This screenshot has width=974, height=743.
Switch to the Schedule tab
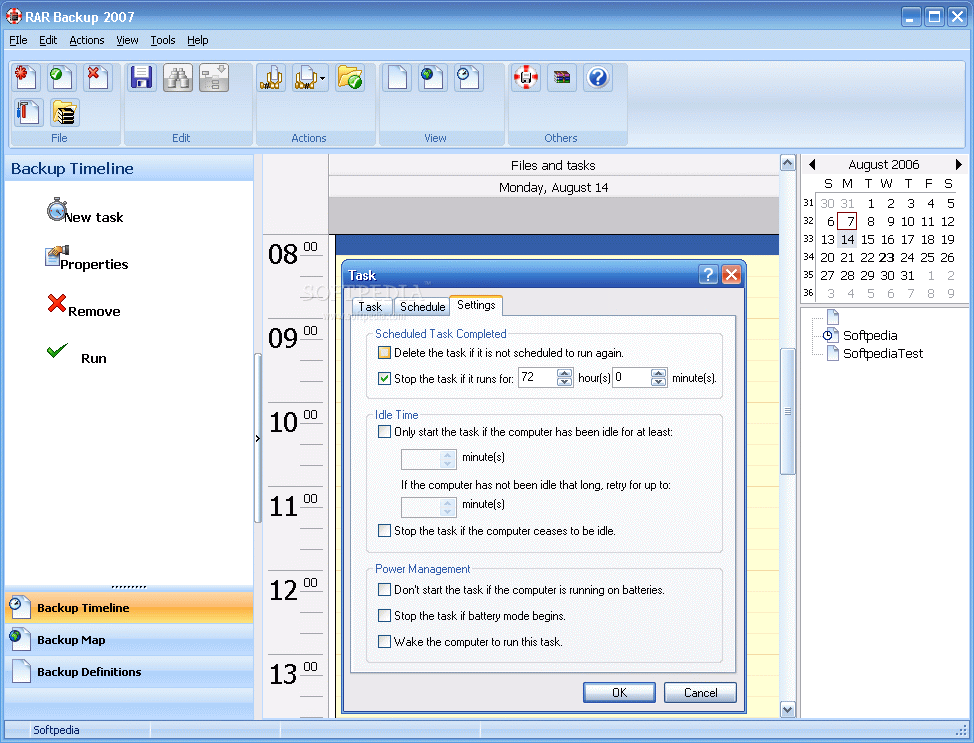click(x=422, y=307)
